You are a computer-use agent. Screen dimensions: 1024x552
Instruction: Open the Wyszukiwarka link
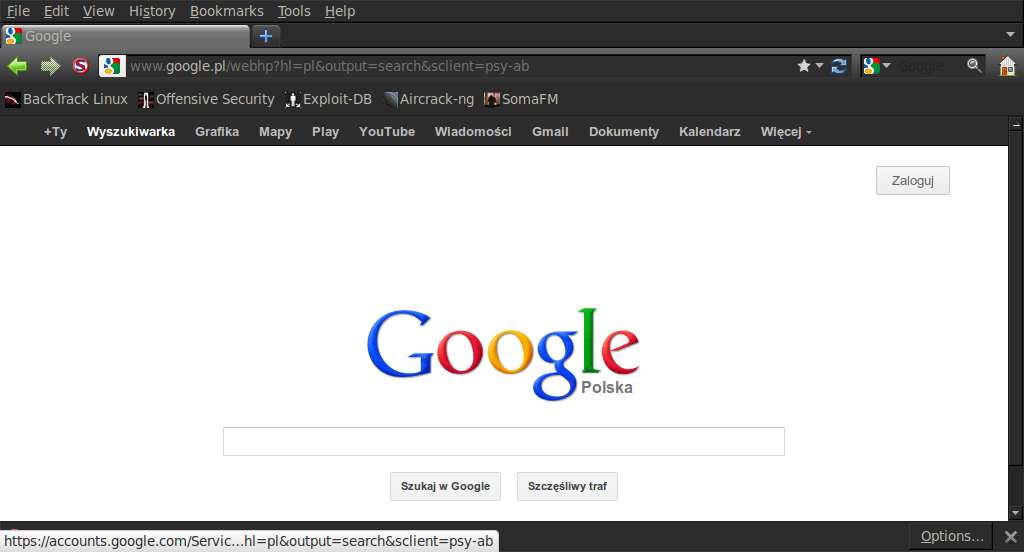click(131, 132)
